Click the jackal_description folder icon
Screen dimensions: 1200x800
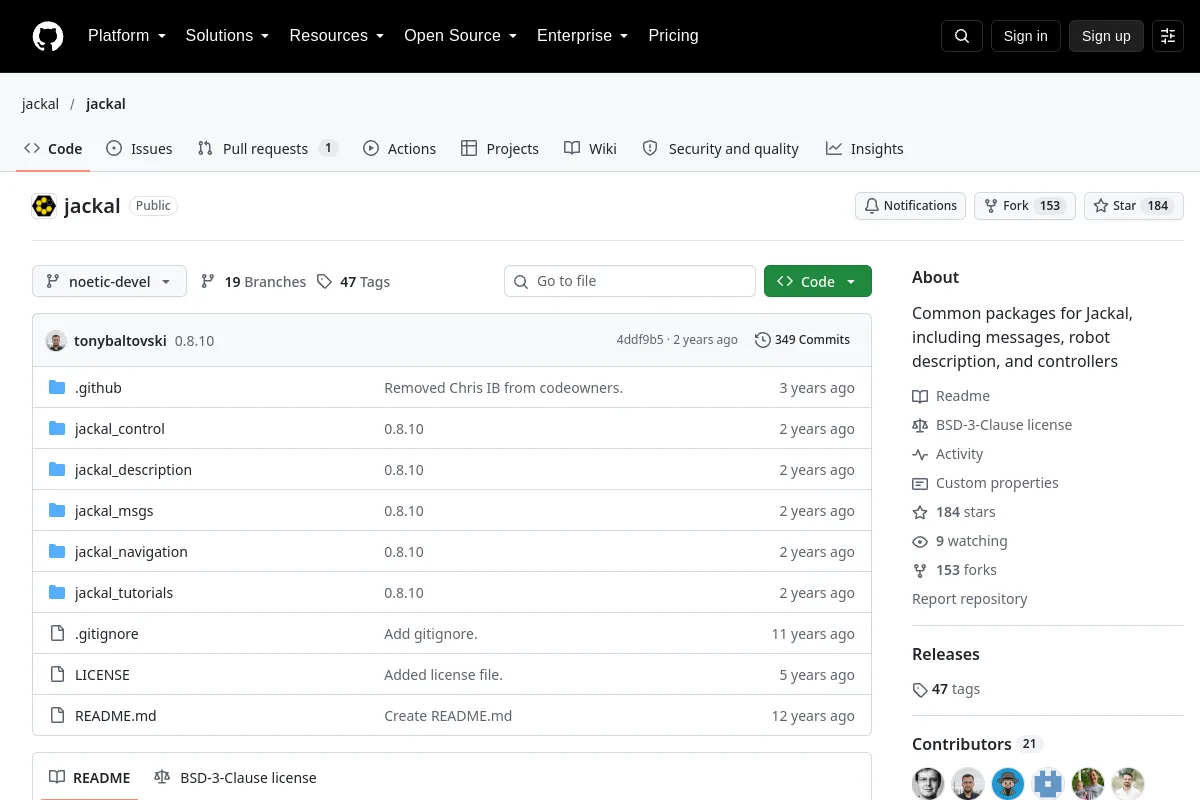57,470
